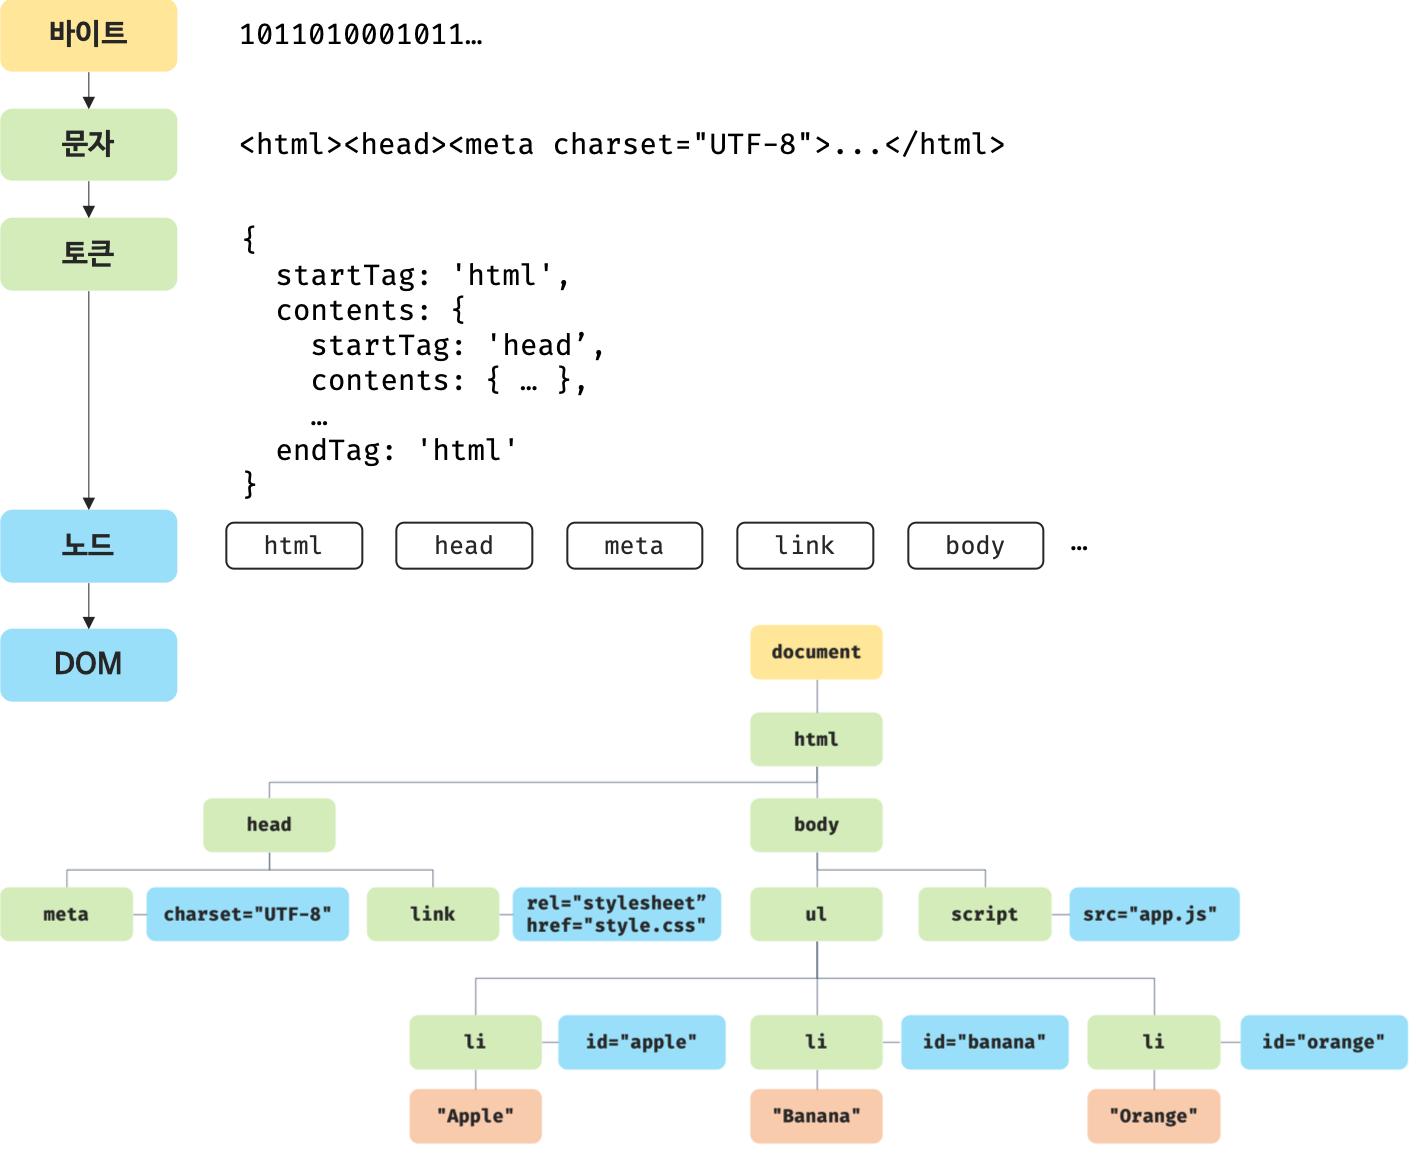
Task: Click the DOM stage box
Action: (x=89, y=665)
